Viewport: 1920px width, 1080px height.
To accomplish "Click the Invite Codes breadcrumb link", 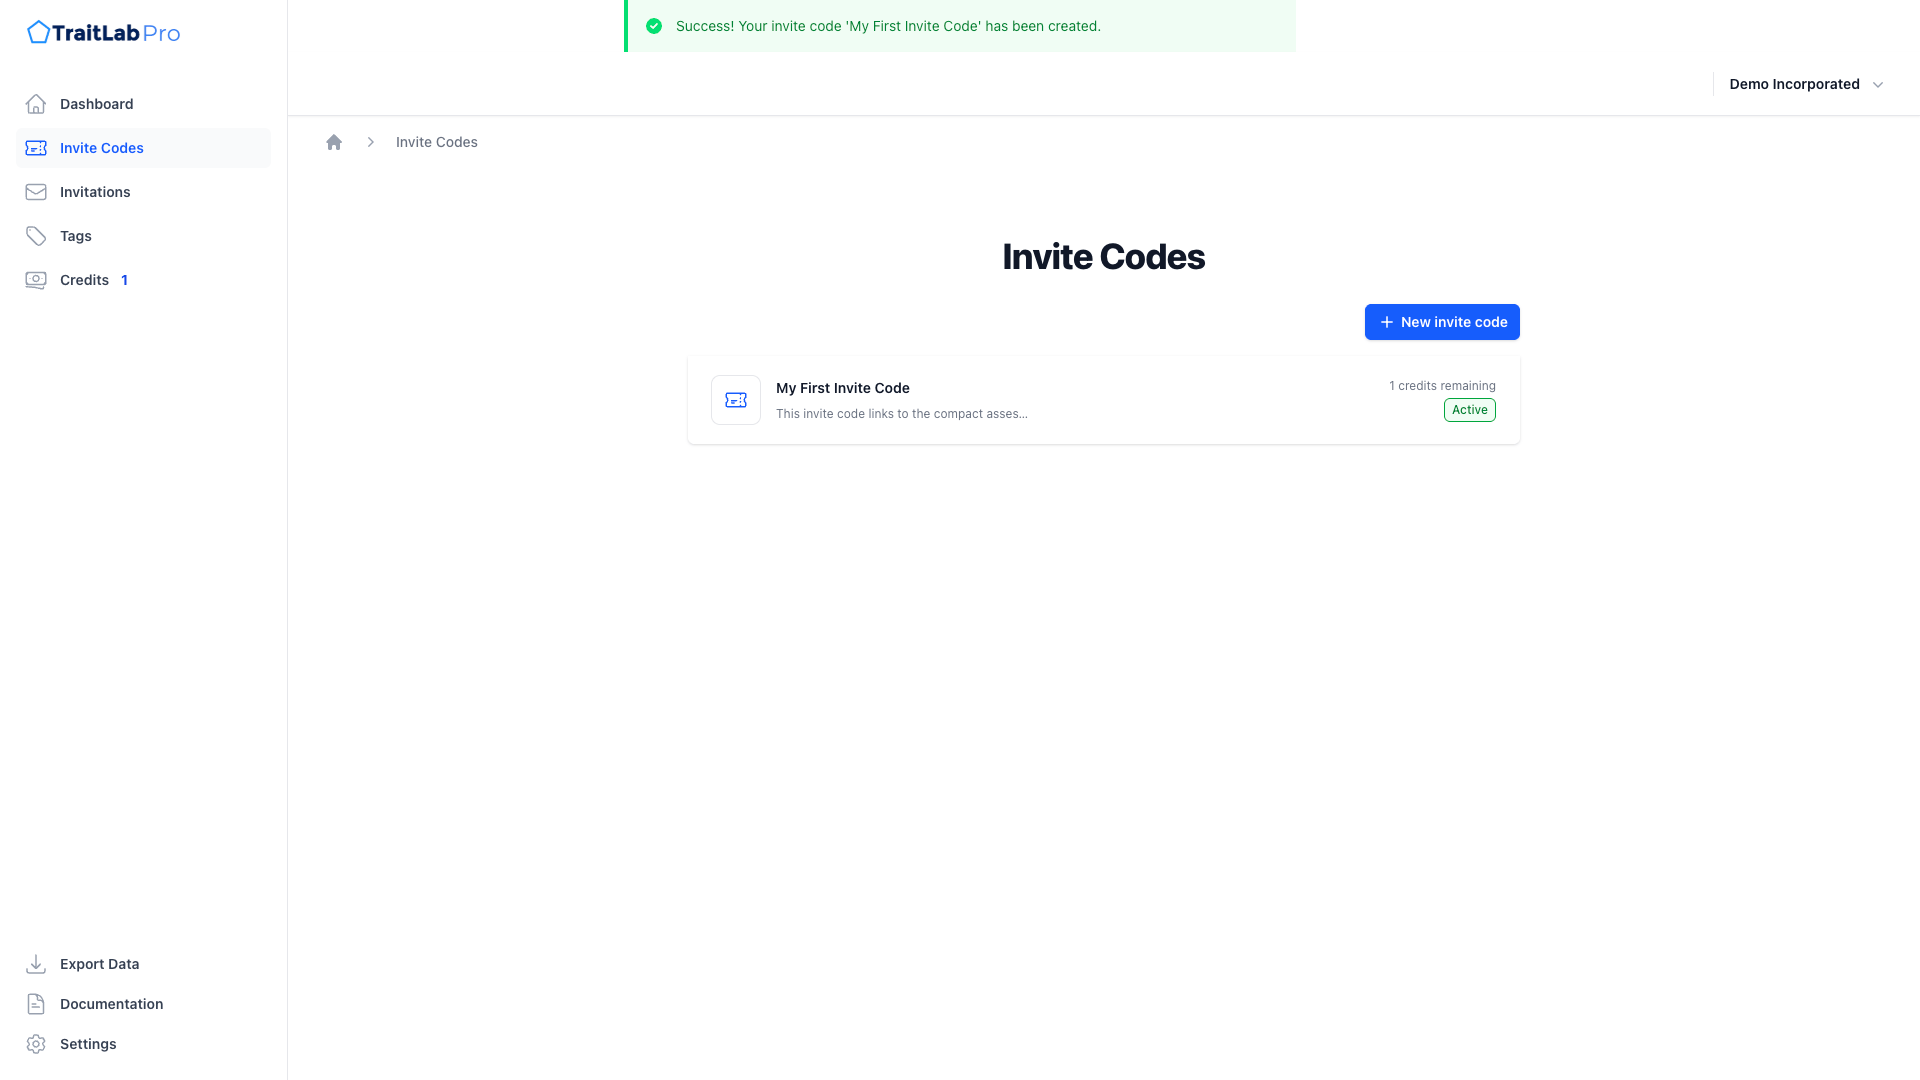I will (x=436, y=142).
